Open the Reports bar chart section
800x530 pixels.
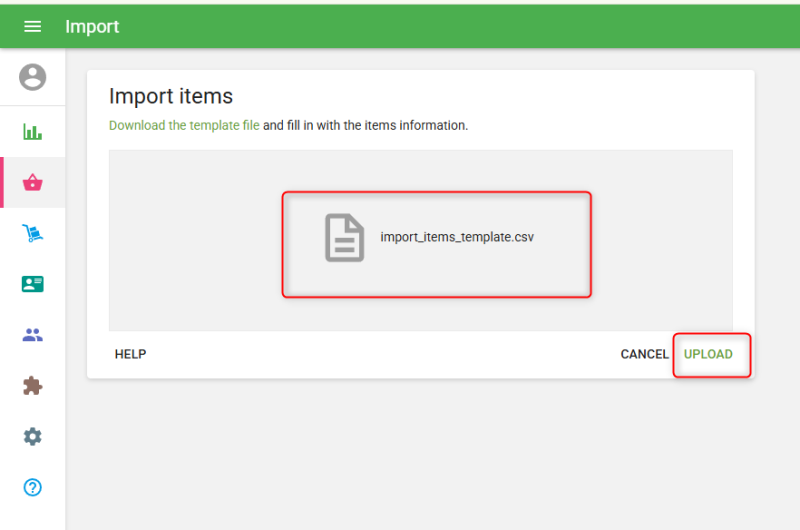click(x=32, y=132)
